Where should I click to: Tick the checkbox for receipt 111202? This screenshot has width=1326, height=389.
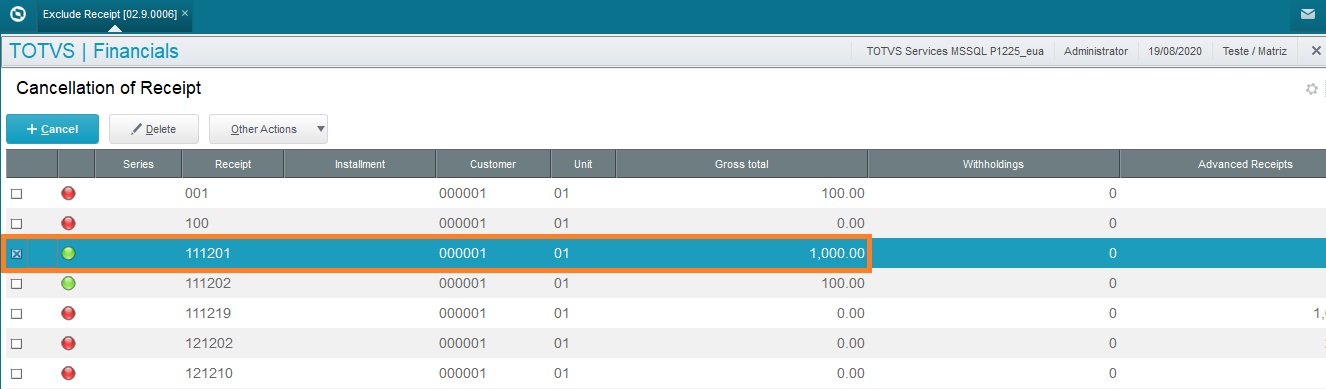point(16,284)
